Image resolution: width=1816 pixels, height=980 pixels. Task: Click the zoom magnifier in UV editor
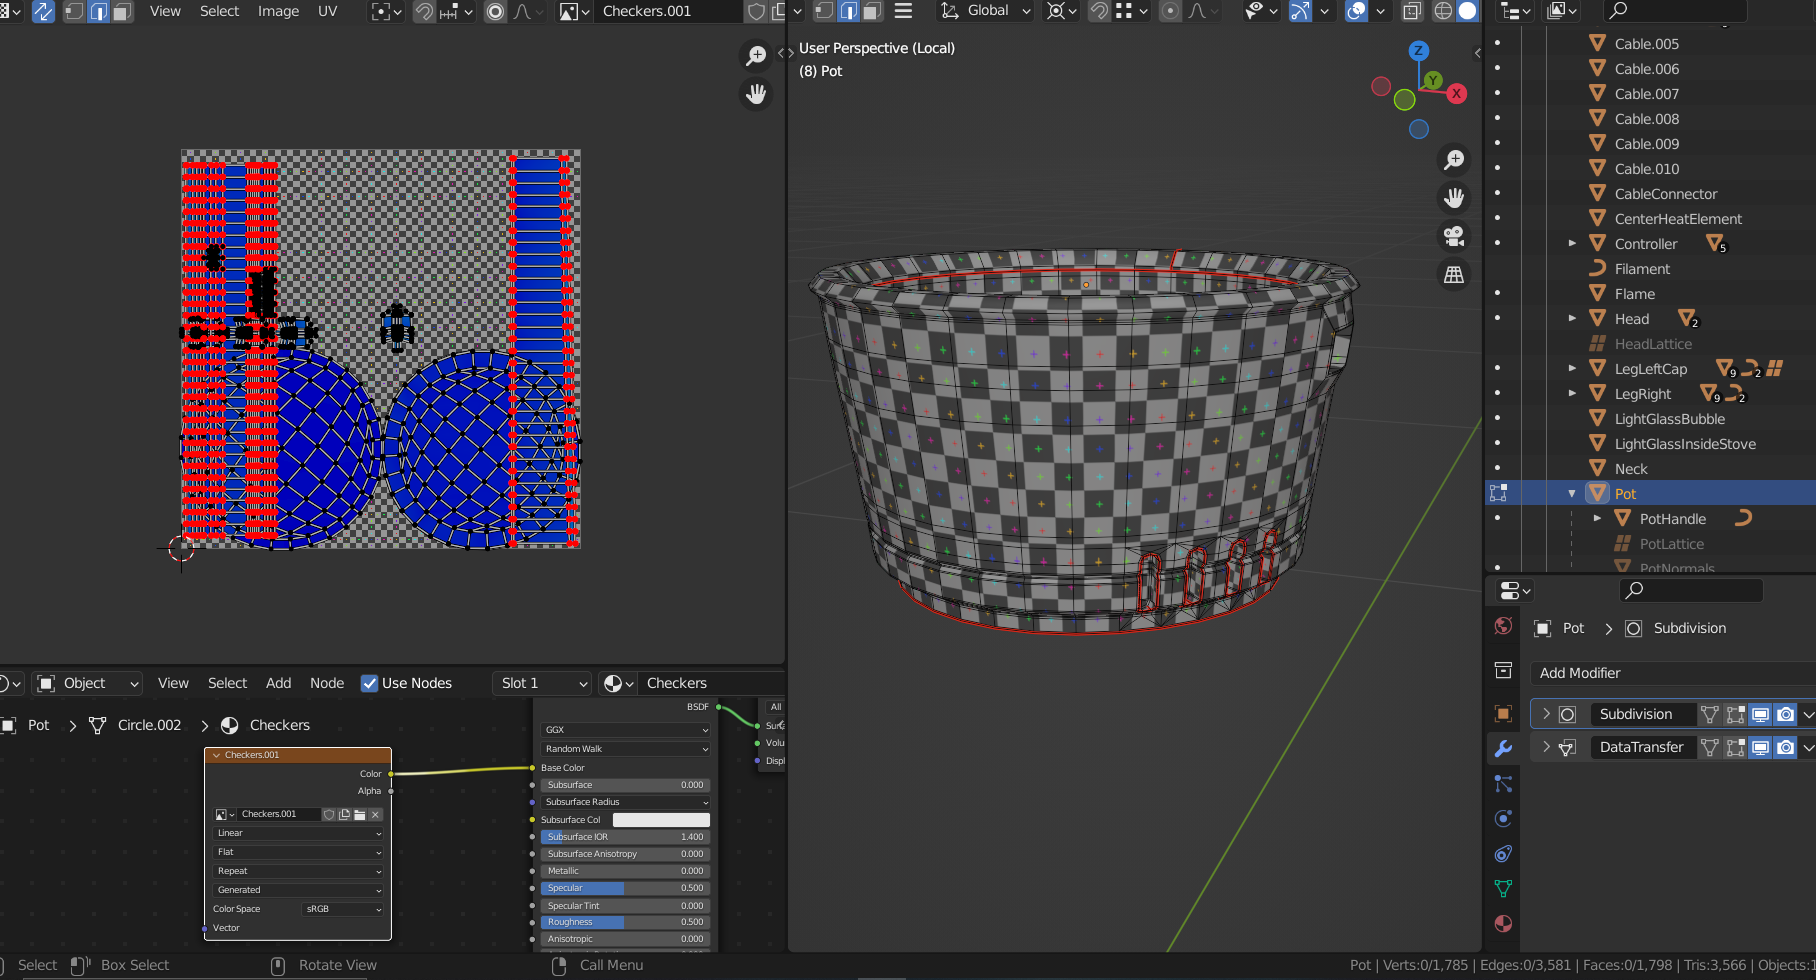[x=756, y=56]
